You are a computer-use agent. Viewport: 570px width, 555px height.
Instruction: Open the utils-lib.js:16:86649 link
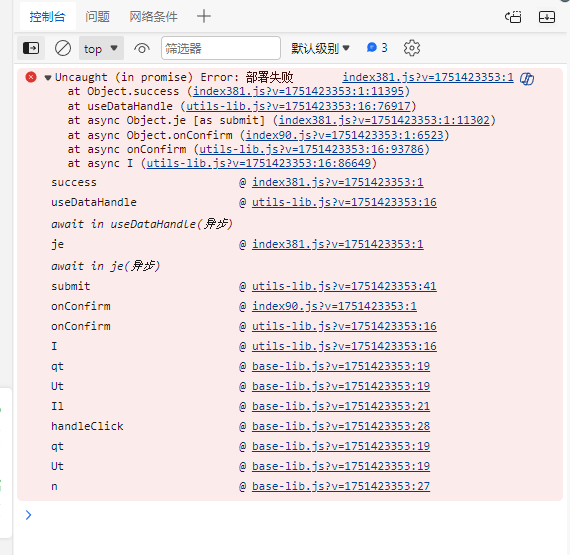[258, 163]
